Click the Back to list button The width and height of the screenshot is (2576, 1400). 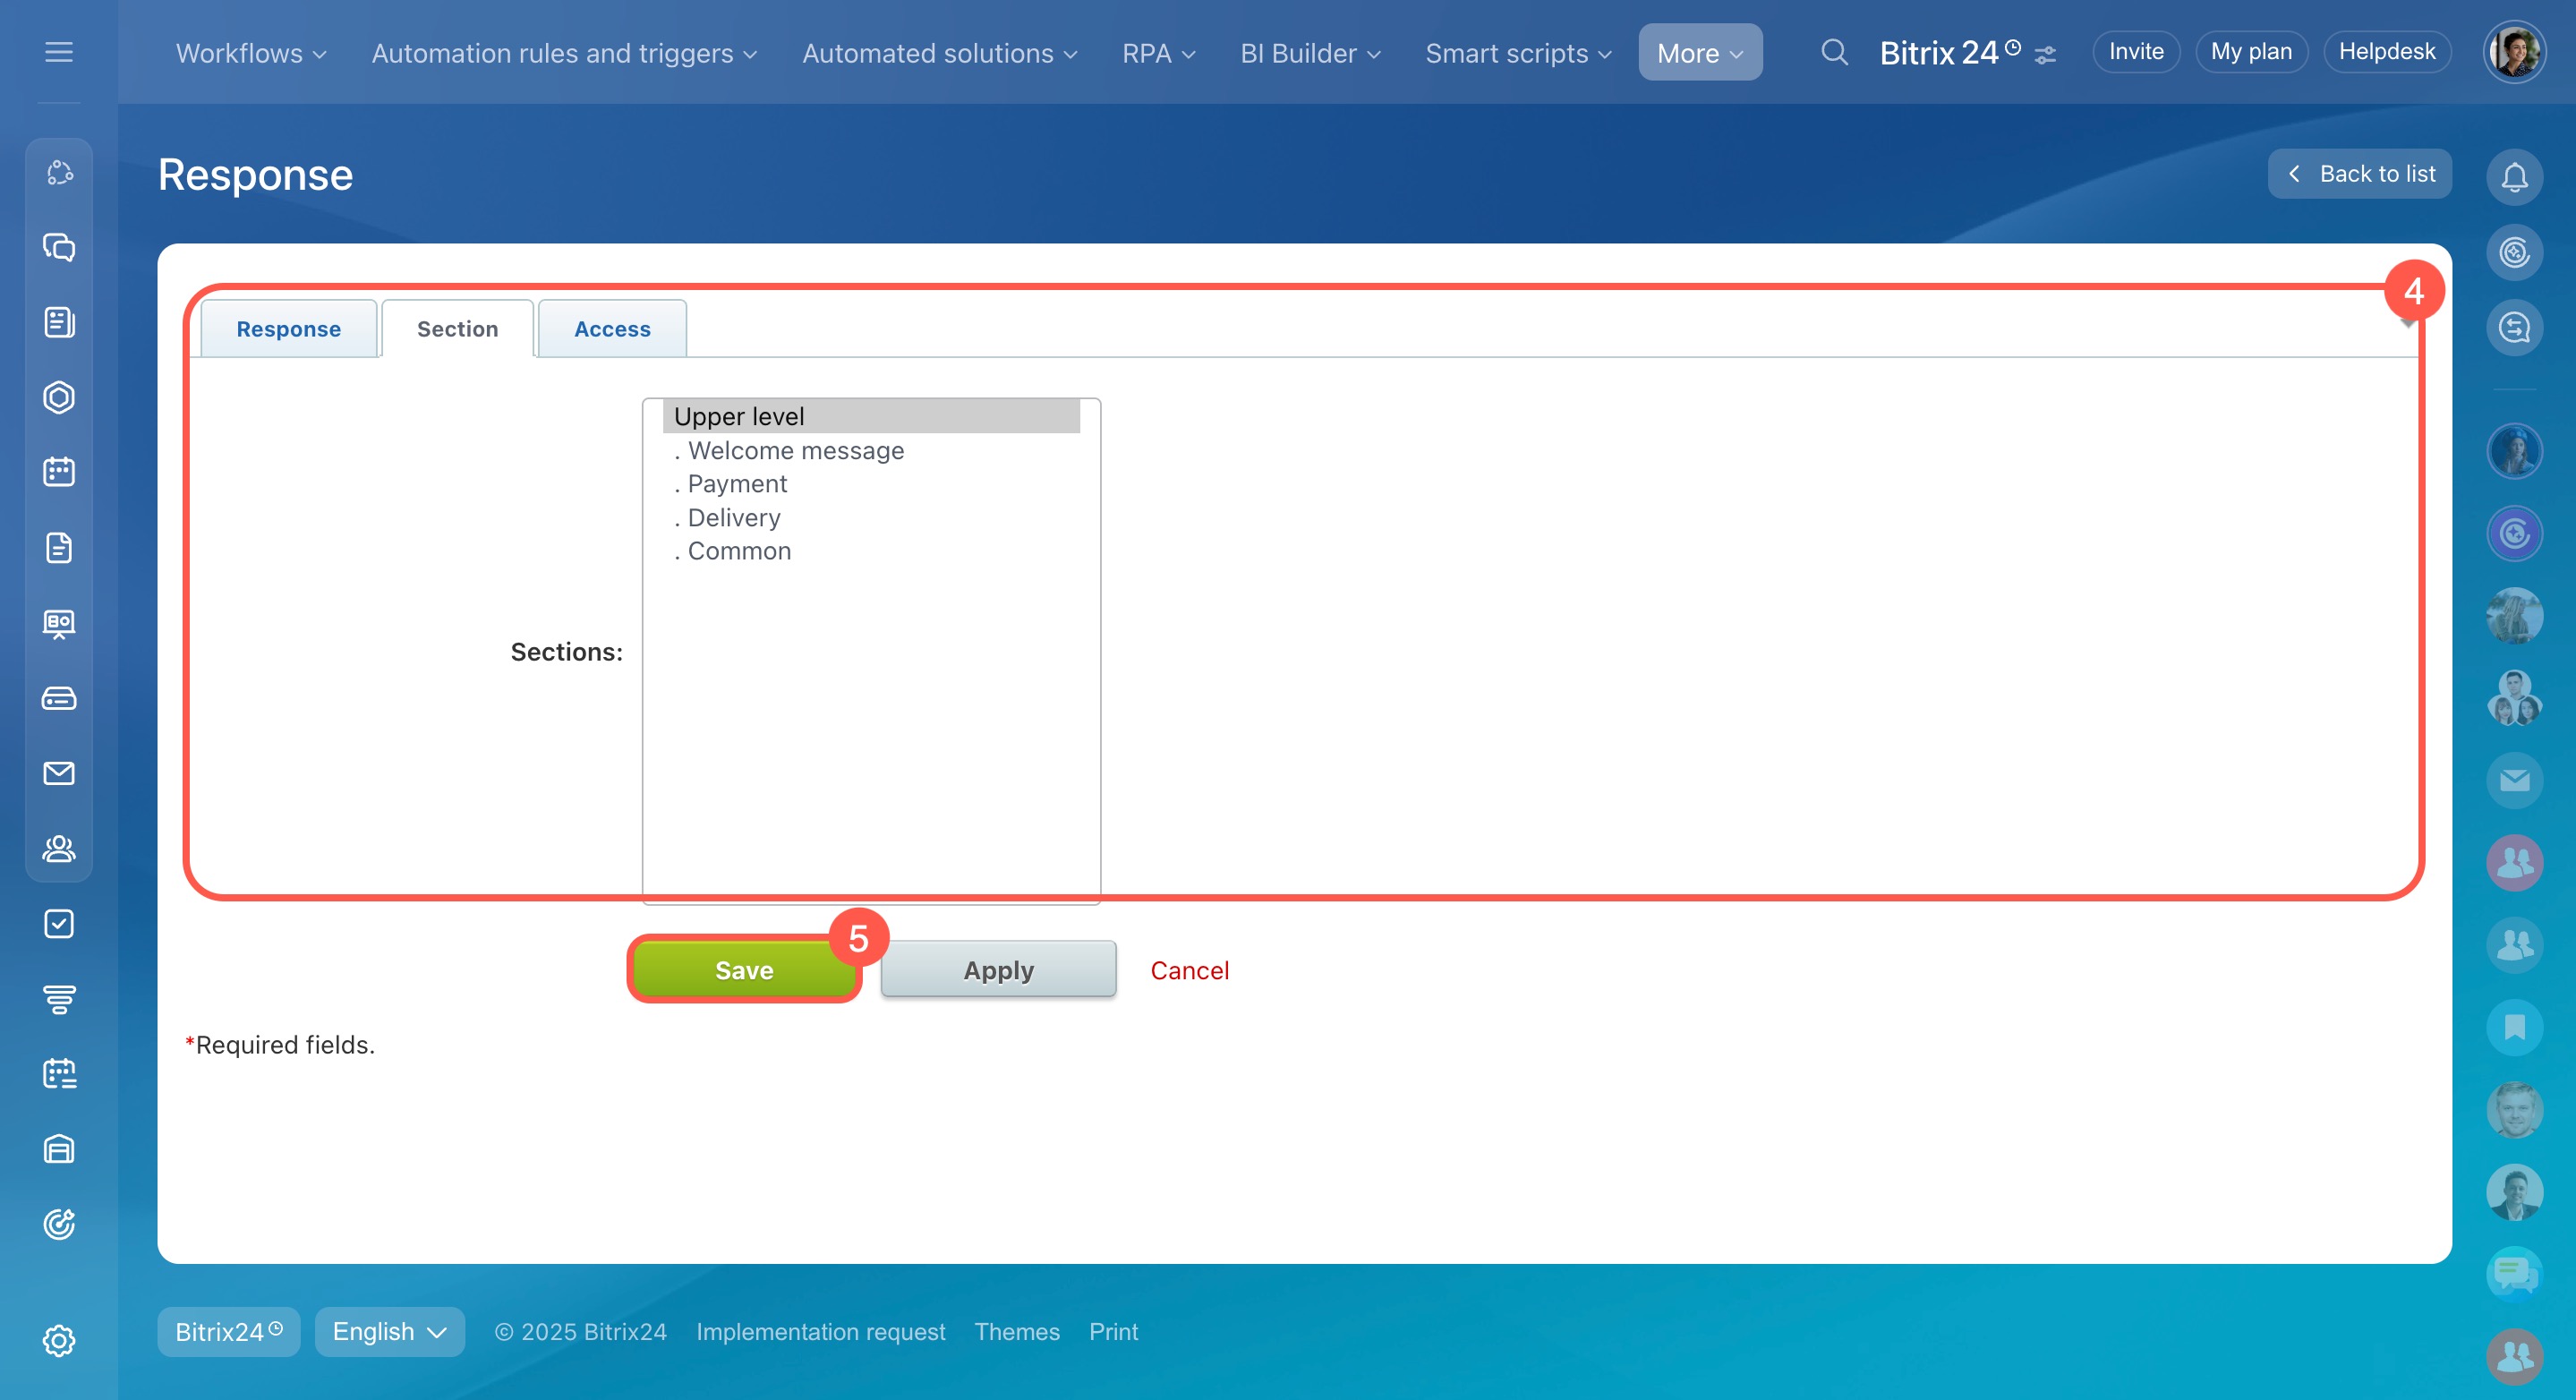tap(2359, 174)
